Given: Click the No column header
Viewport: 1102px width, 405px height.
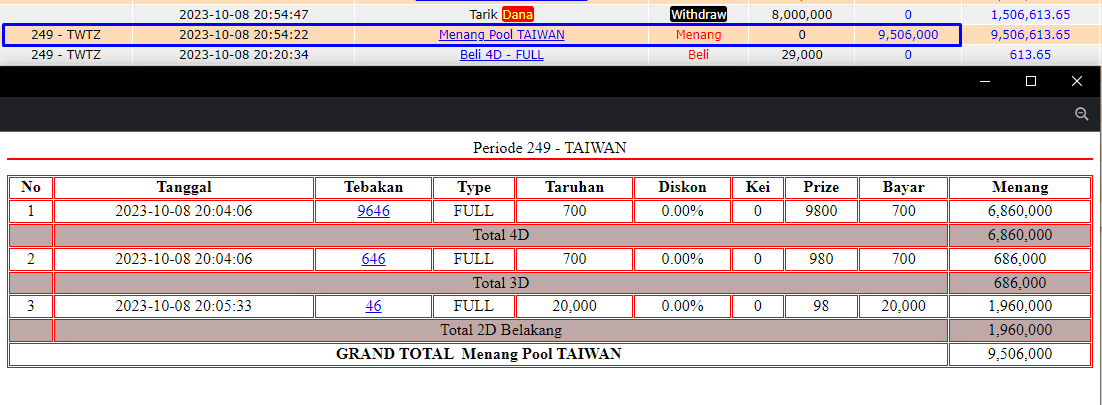Looking at the screenshot, I should point(31,187).
